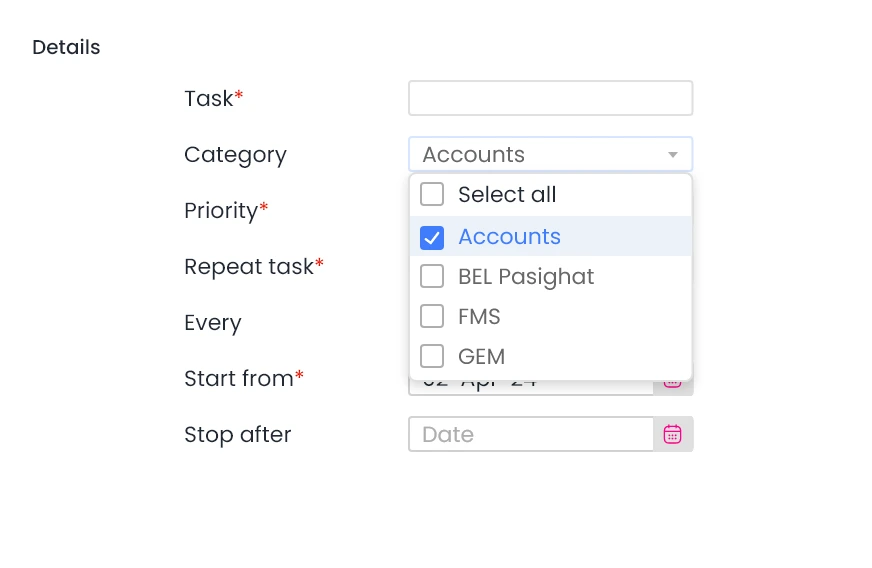Click the Details section heading
This screenshot has height=568, width=872.
(x=66, y=47)
